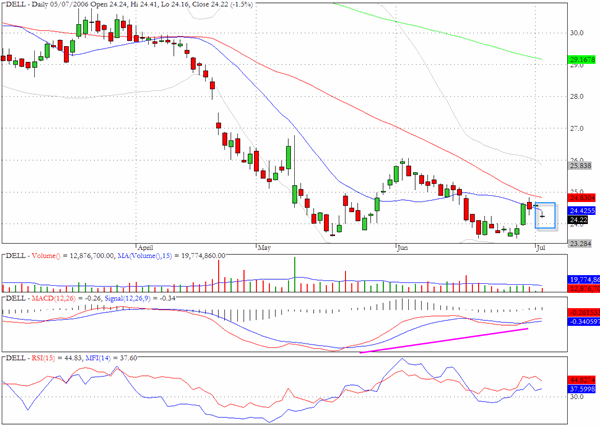The width and height of the screenshot is (600, 426).
Task: Select the April label on date axis
Action: (x=146, y=248)
